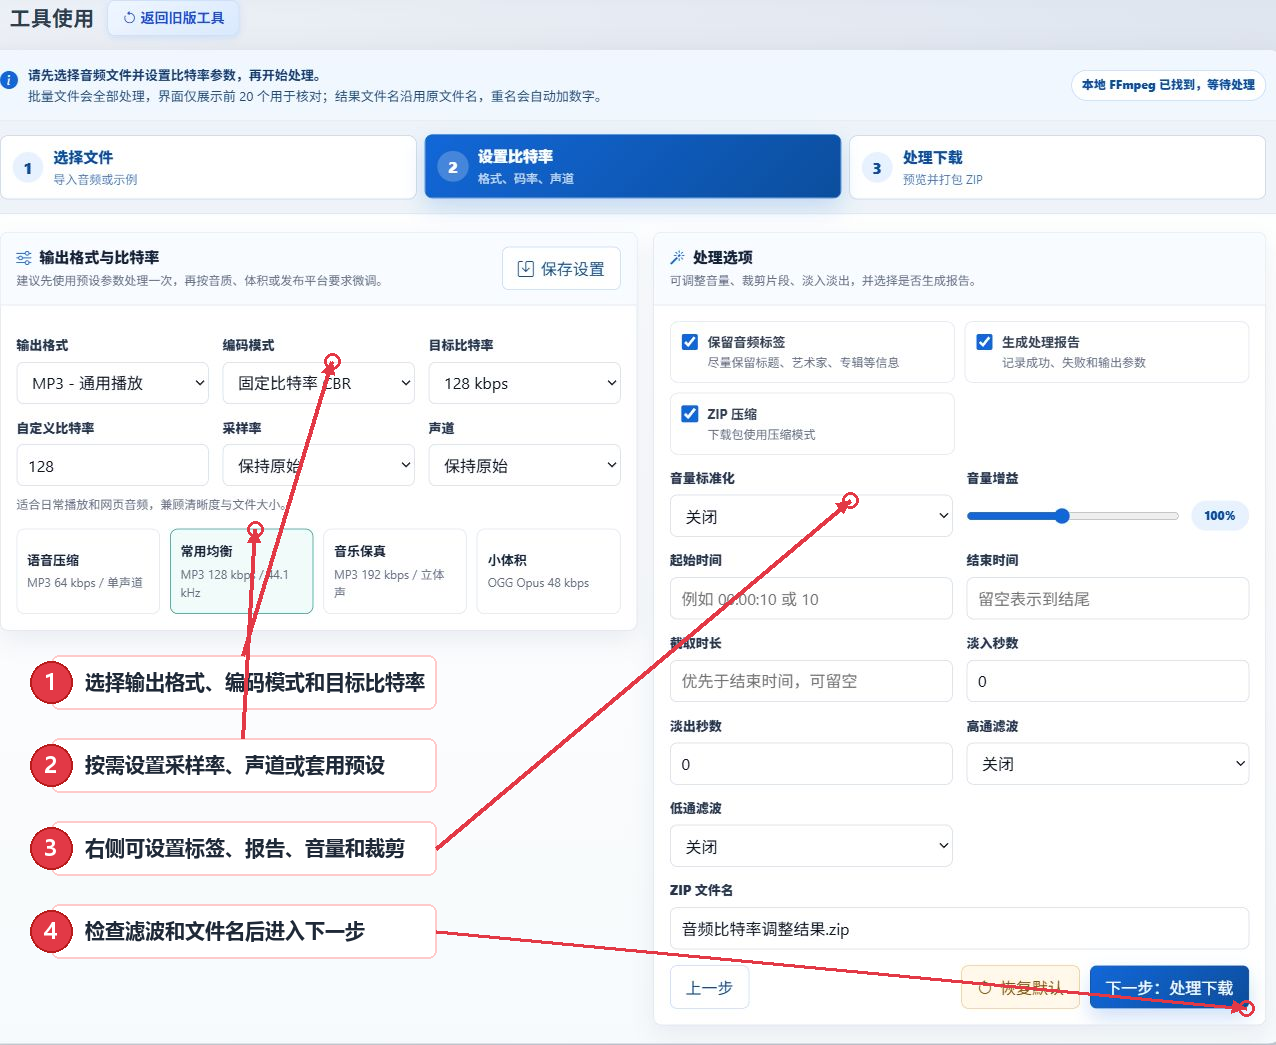Open 采样率 dropdown
This screenshot has height=1045, width=1276.
[319, 466]
